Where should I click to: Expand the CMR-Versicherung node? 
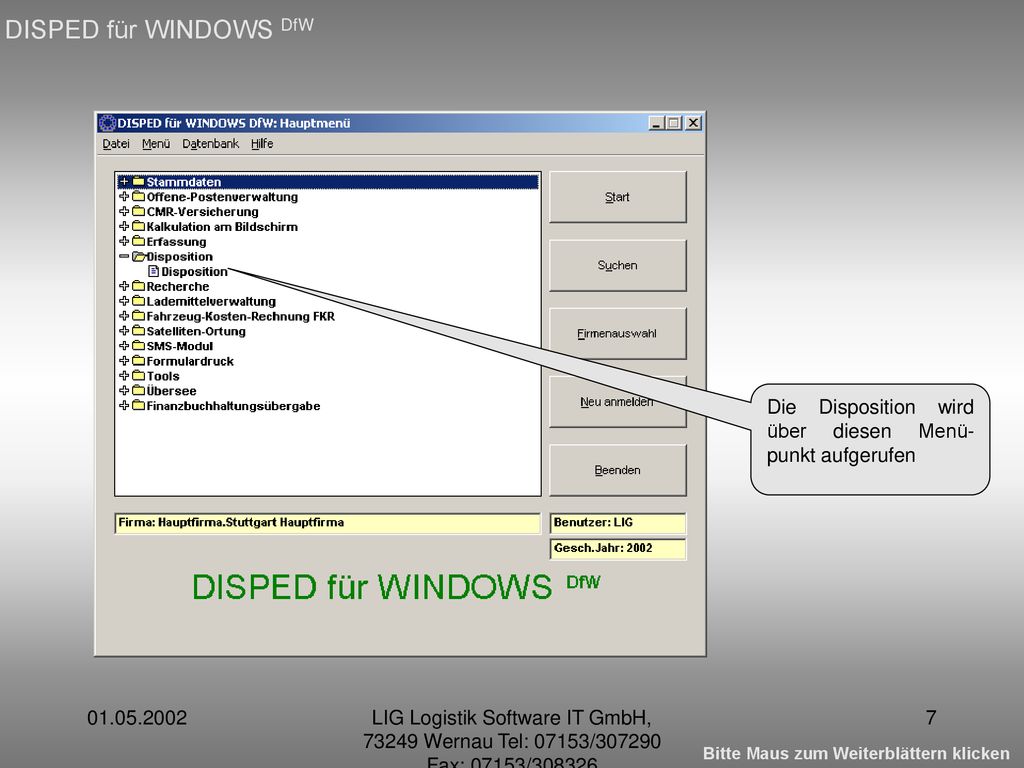tap(124, 212)
